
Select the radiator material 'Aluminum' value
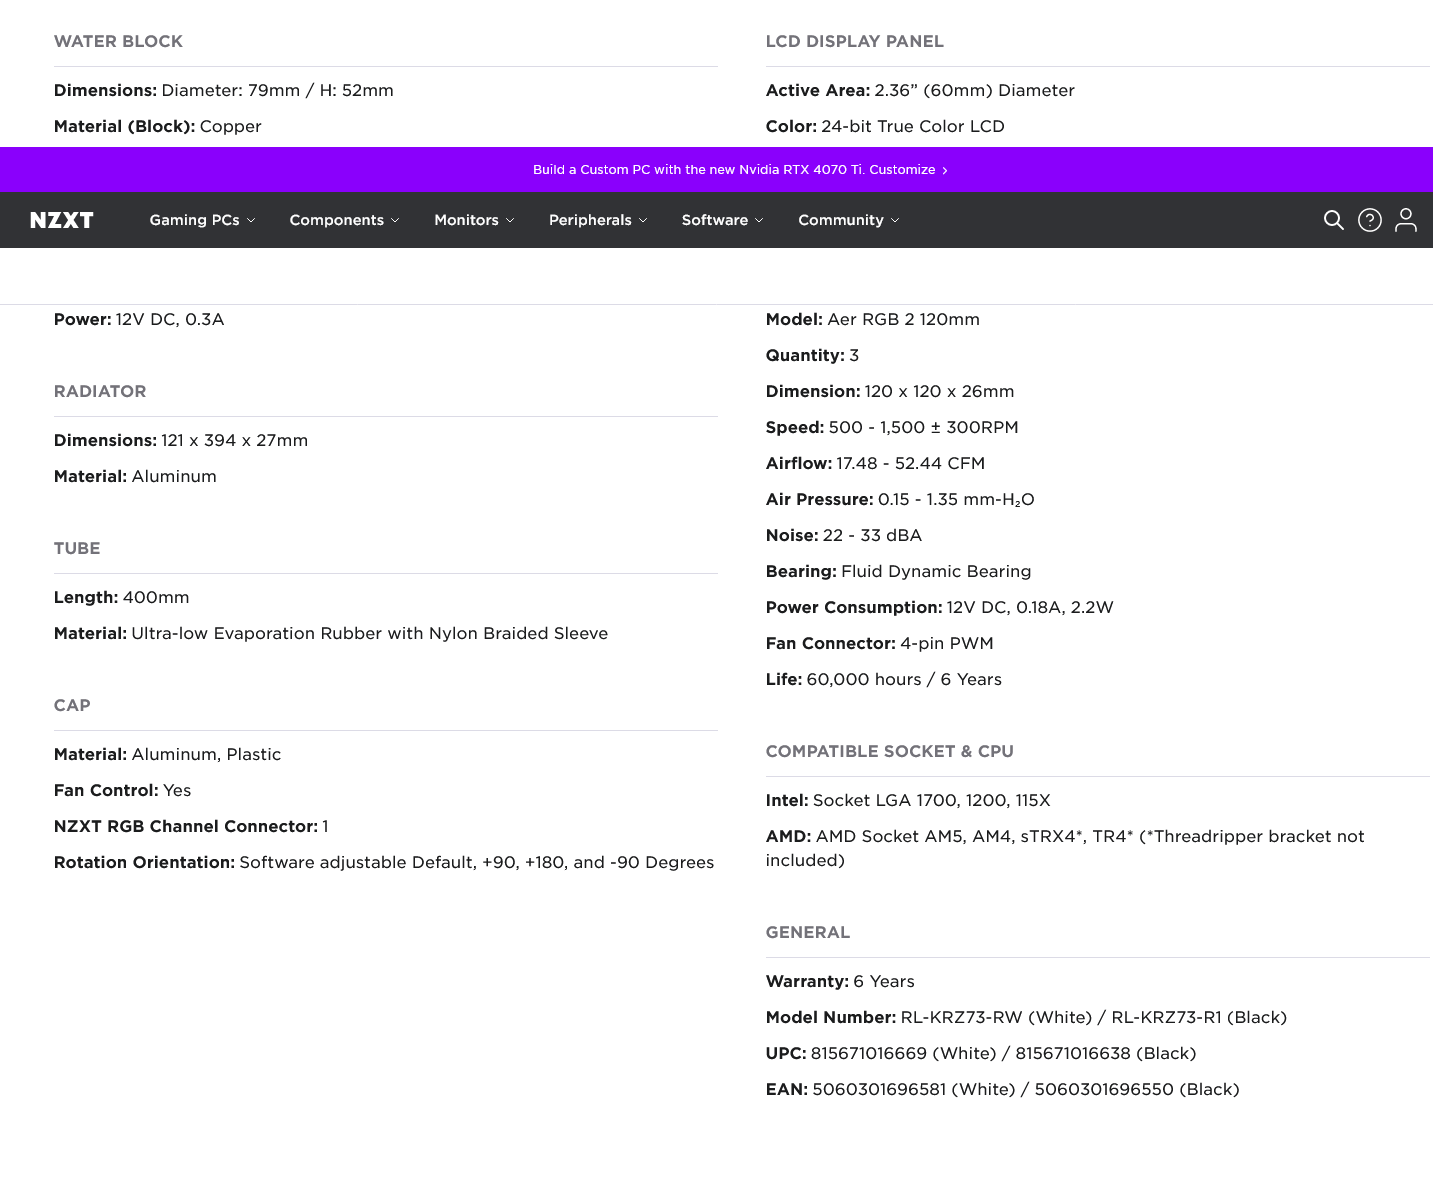174,477
